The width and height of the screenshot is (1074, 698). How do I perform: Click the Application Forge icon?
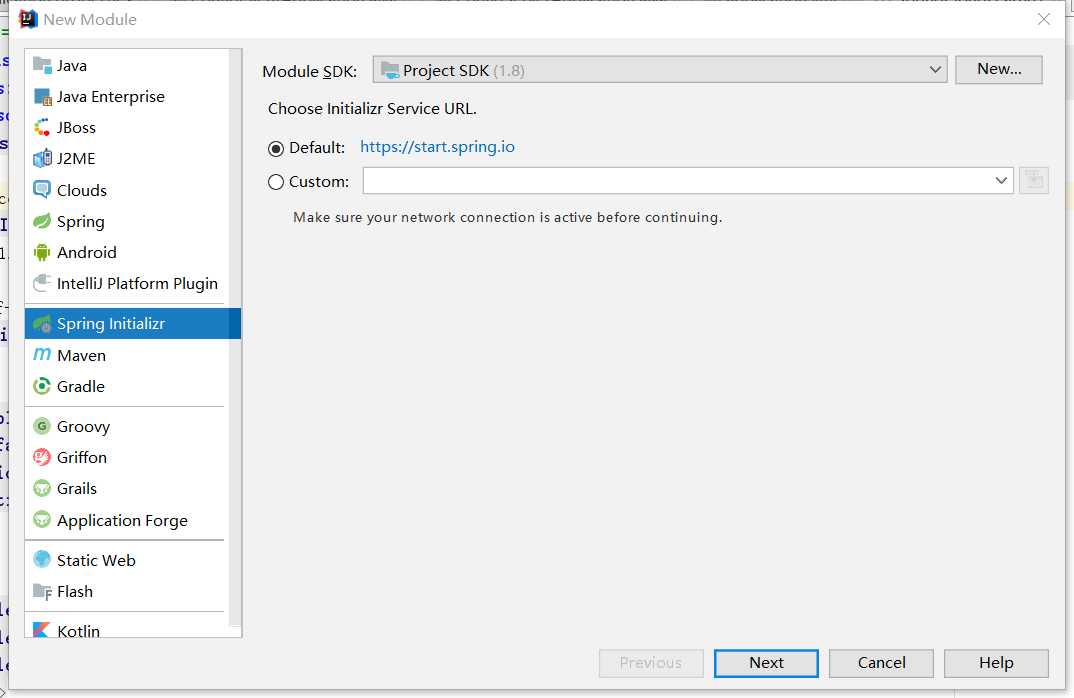pyautogui.click(x=42, y=520)
